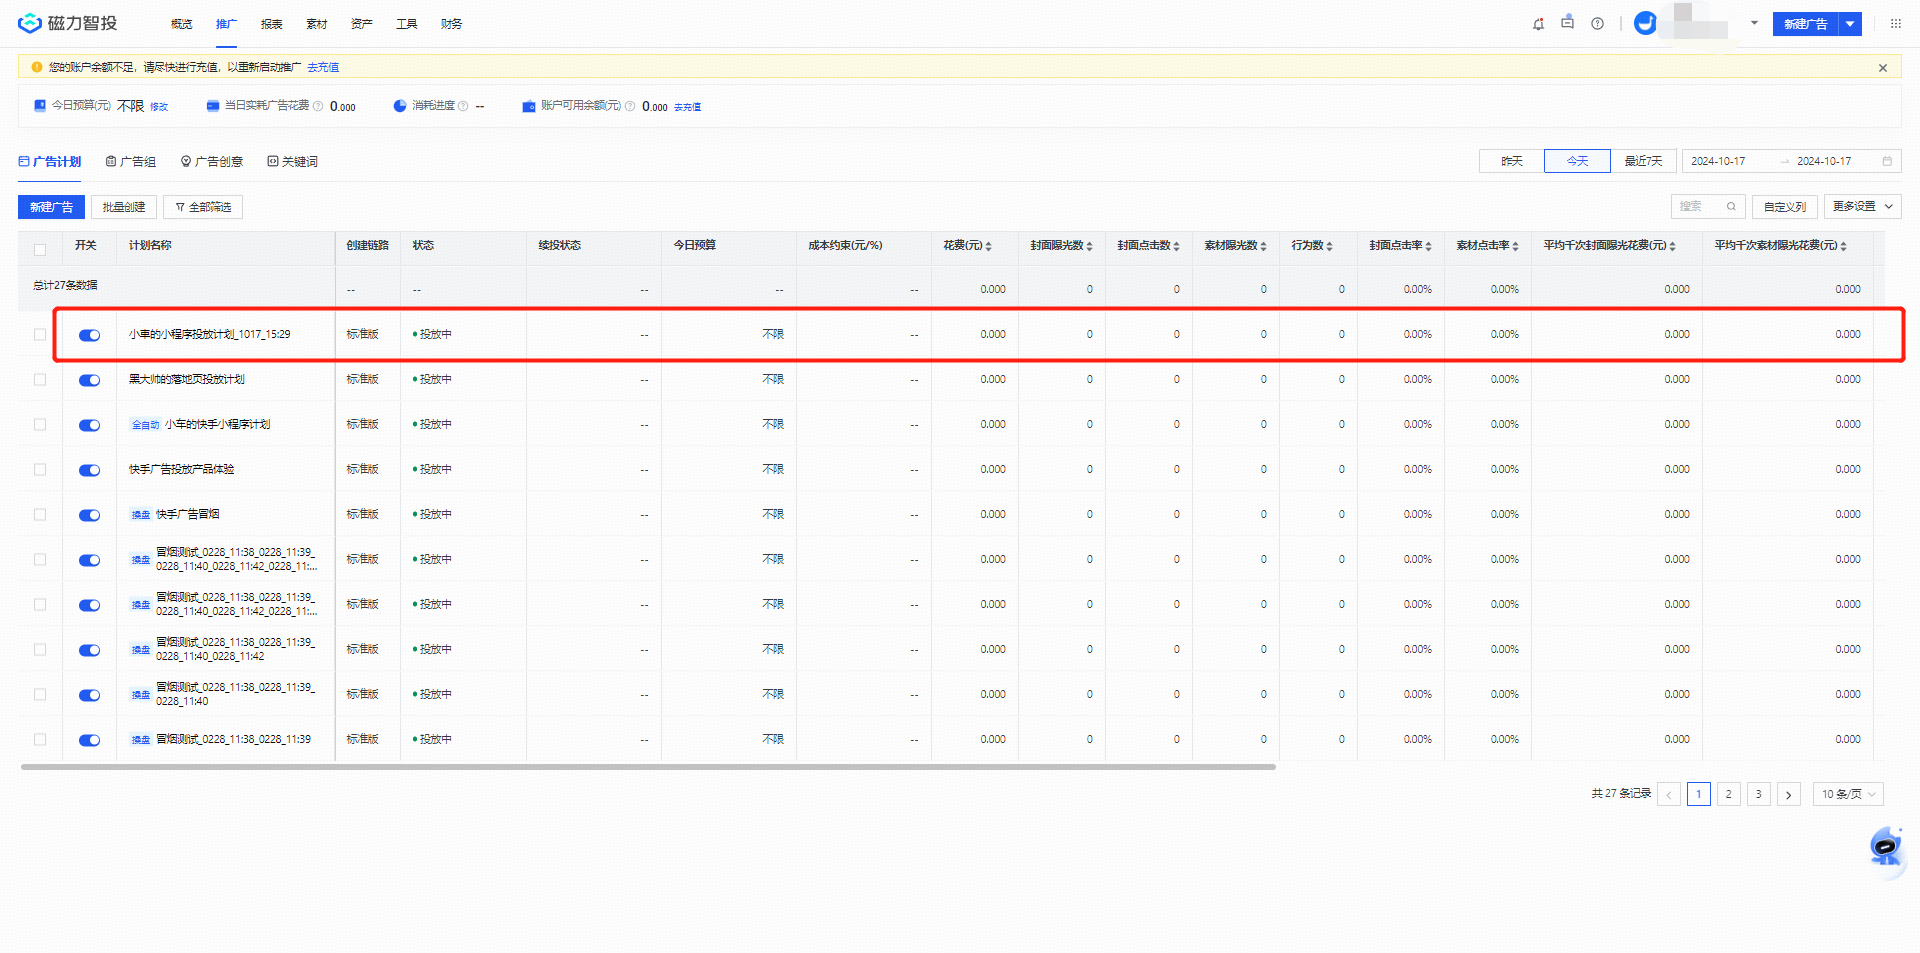Click help icon next to 账户可用余额(元)
1920x953 pixels.
coord(630,106)
